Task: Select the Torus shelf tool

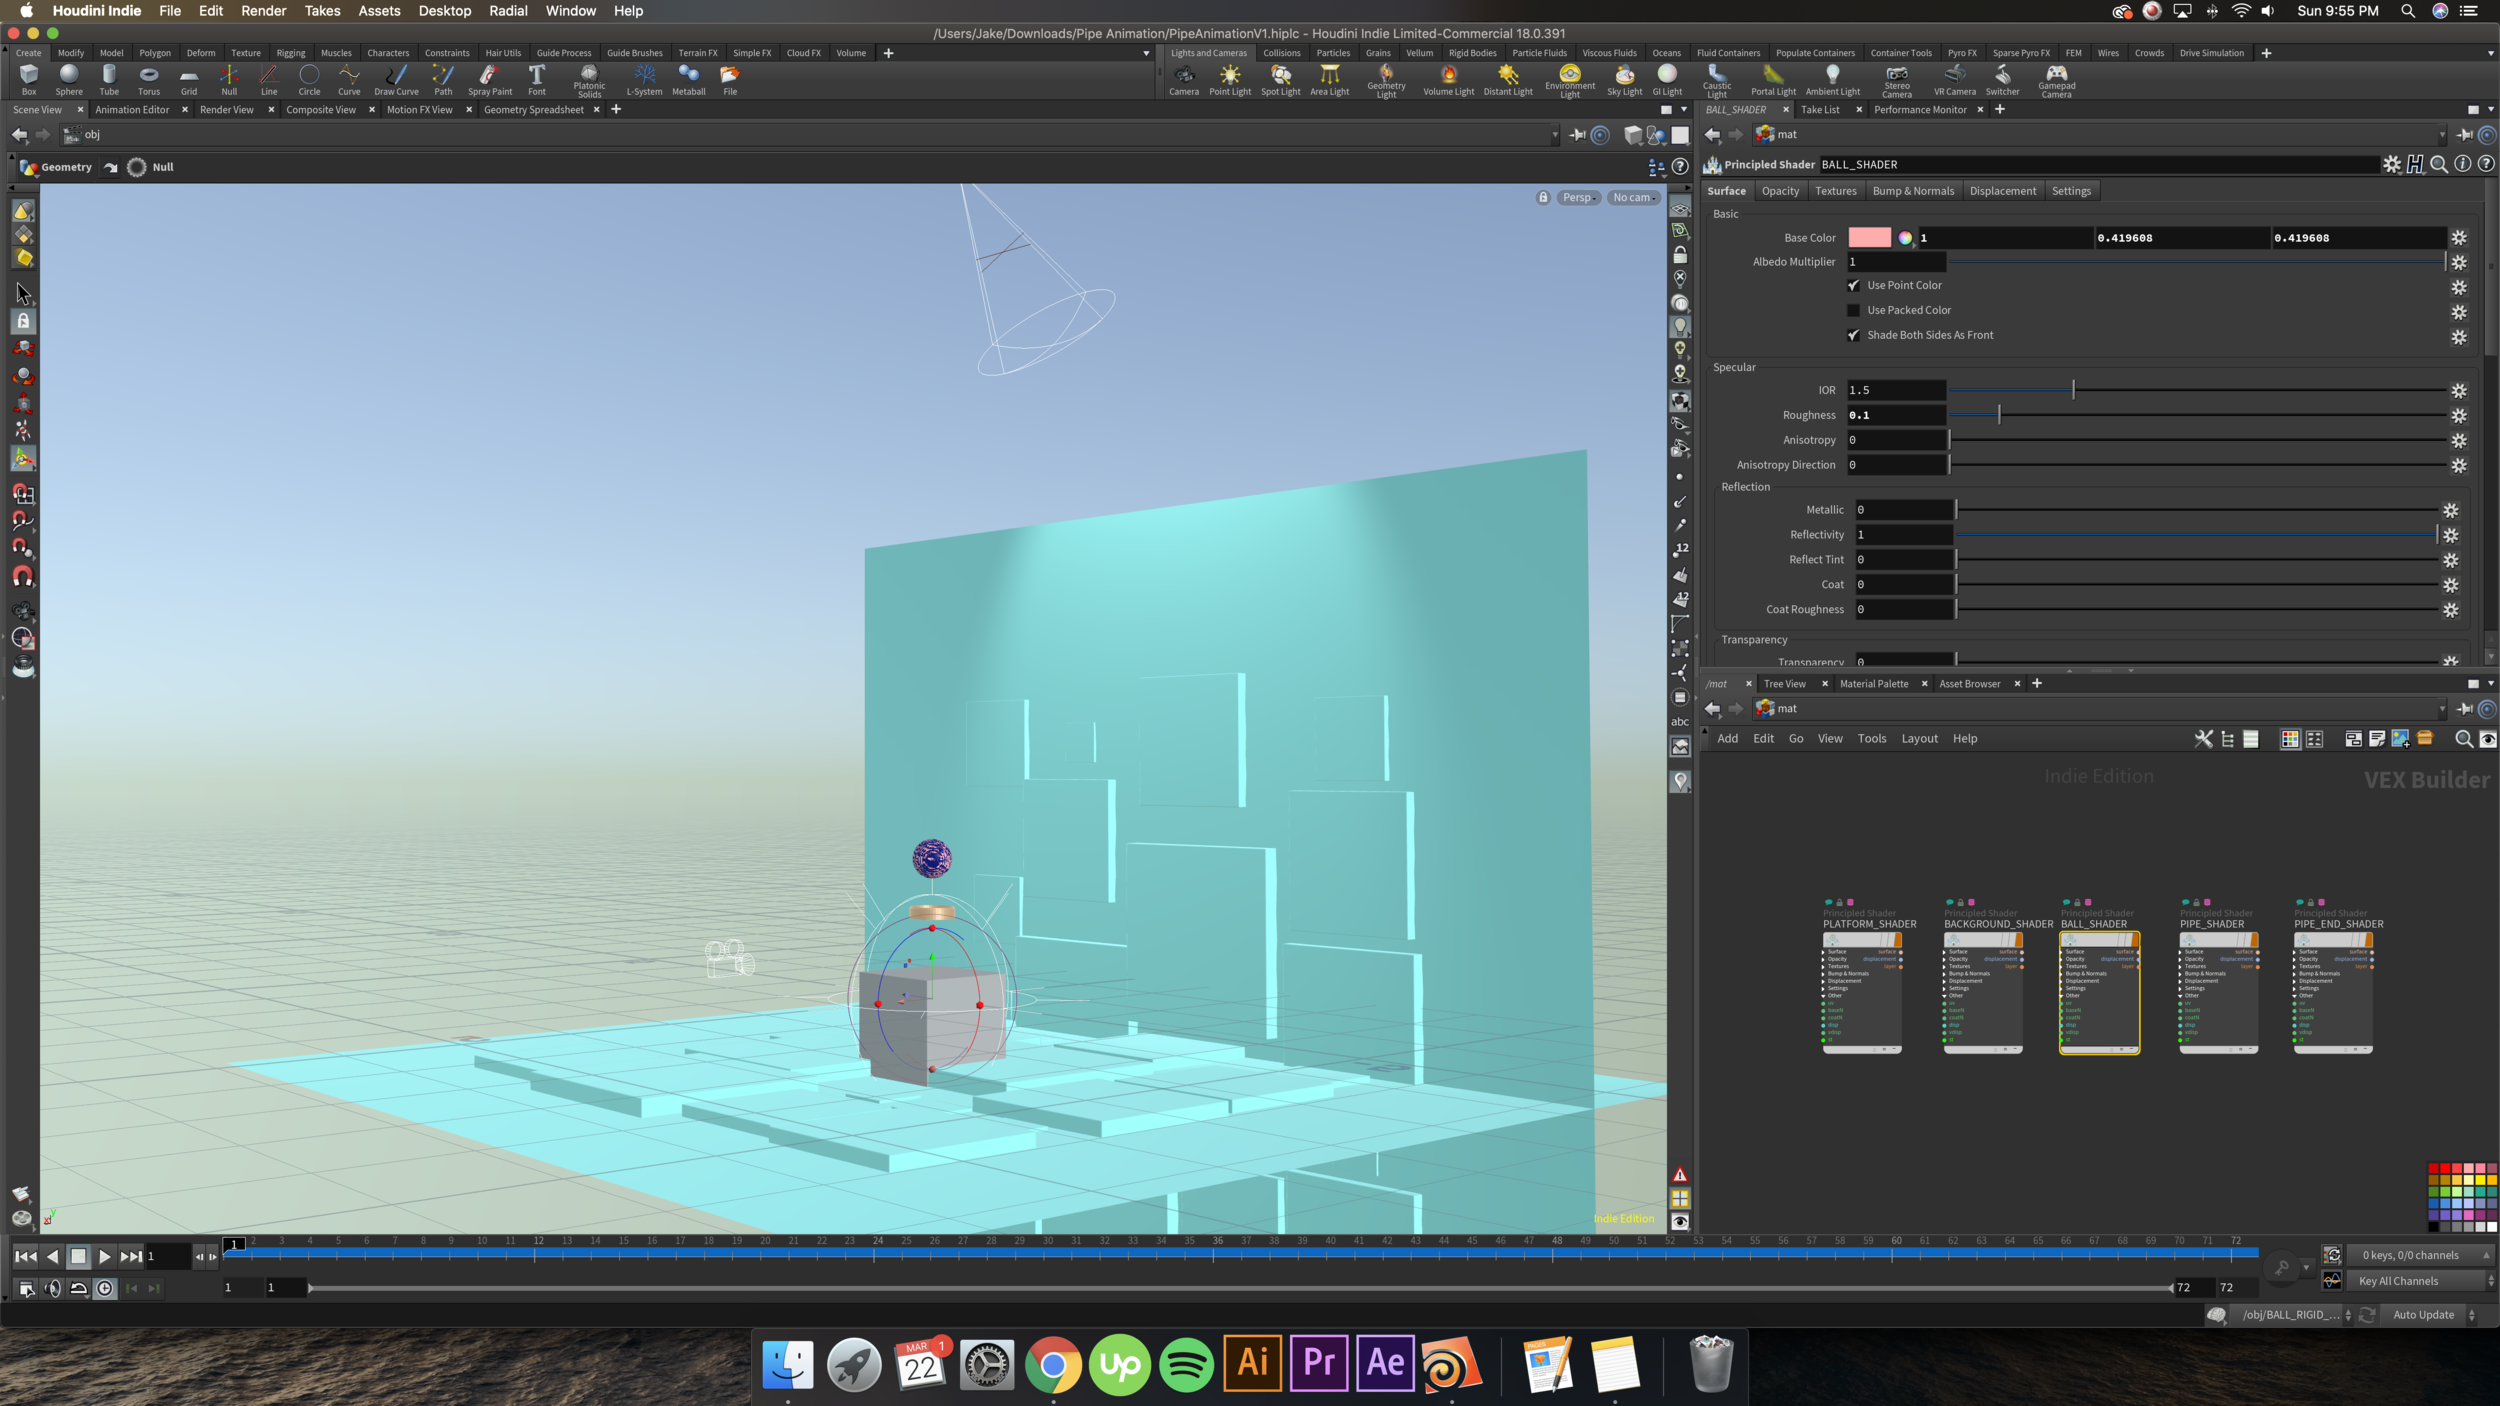Action: pos(149,80)
